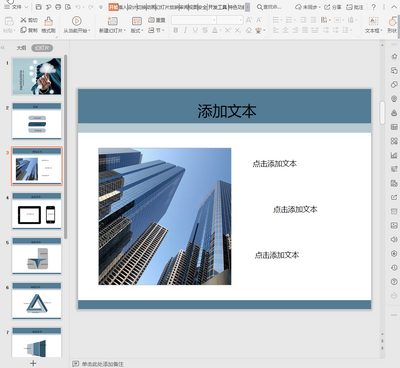Toggle underline formatting
Viewport: 400px width, 368px height.
click(195, 30)
